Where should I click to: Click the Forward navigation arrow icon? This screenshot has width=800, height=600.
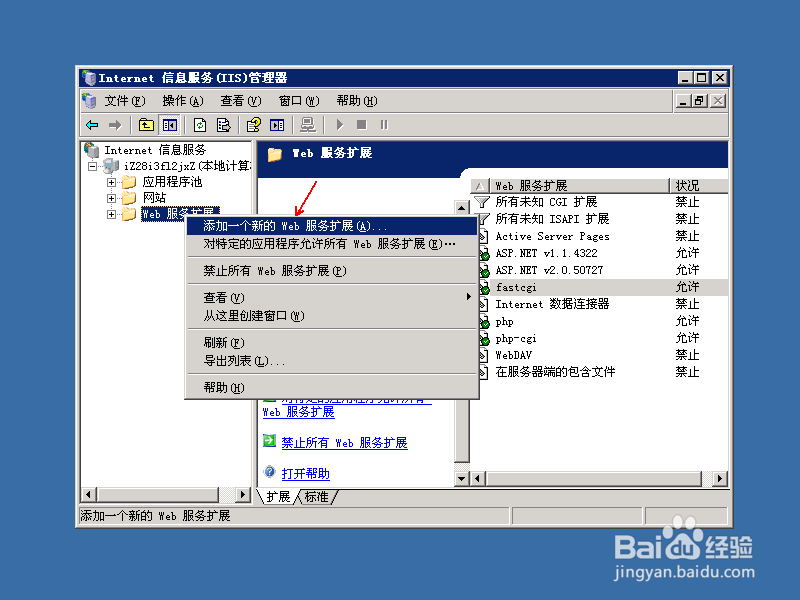(117, 124)
